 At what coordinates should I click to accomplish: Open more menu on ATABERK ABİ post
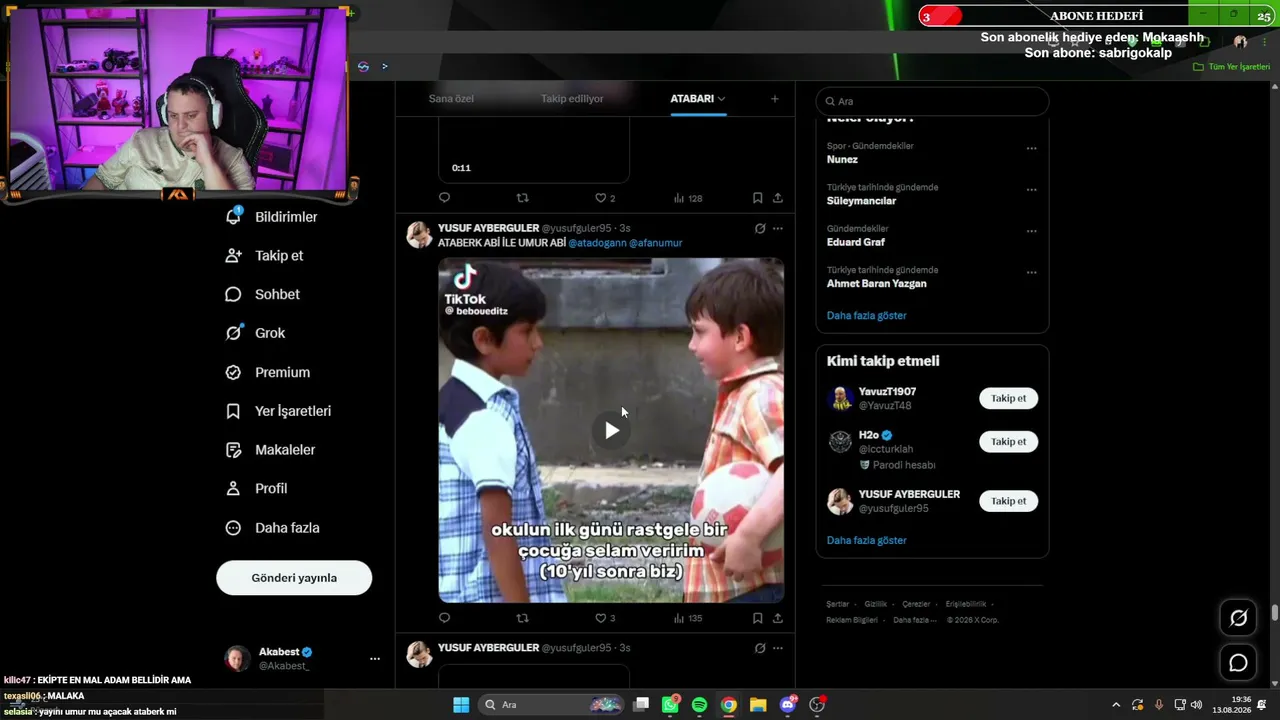(778, 228)
